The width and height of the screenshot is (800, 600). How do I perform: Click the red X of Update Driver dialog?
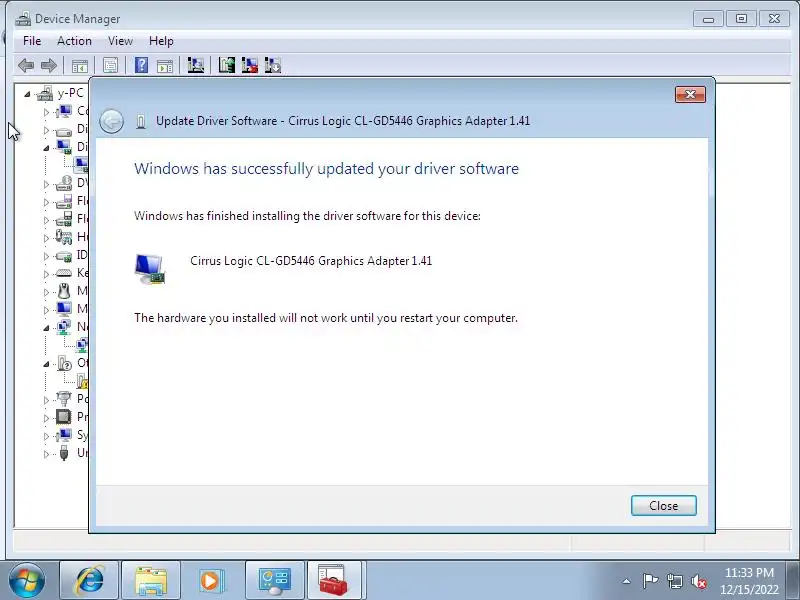pyautogui.click(x=690, y=94)
